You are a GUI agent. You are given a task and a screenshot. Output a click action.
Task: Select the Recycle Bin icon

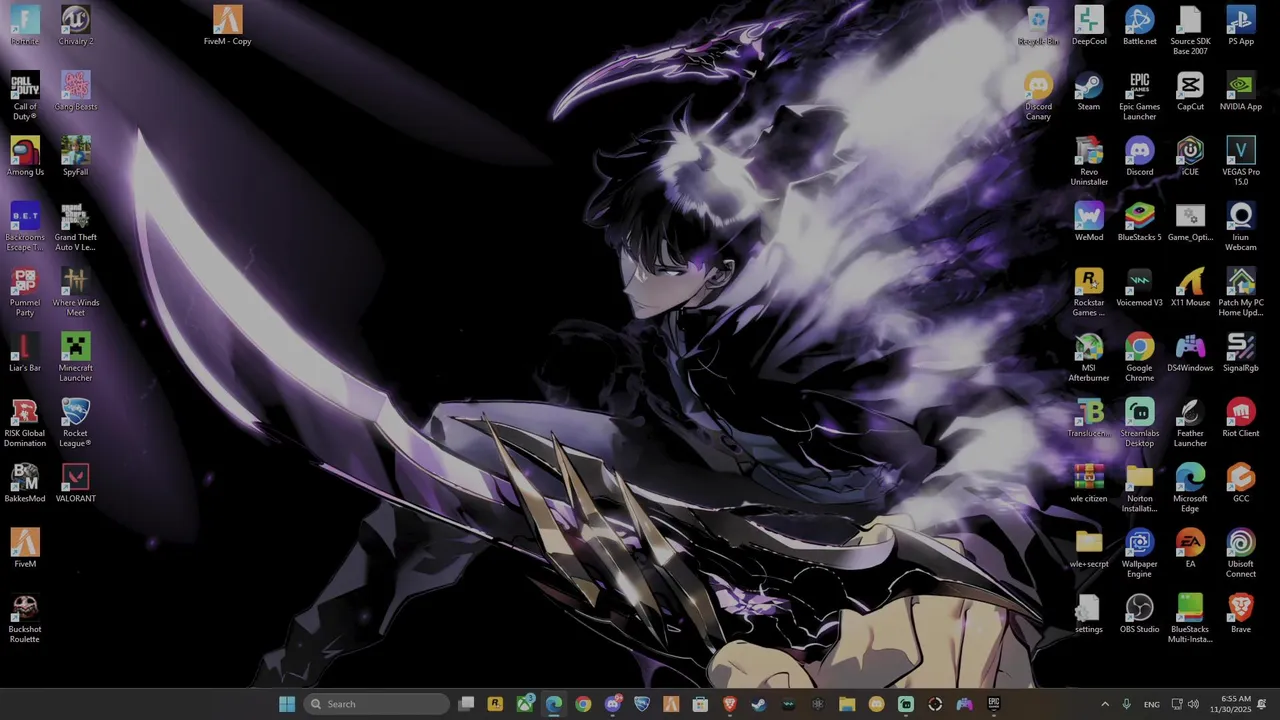(1038, 25)
